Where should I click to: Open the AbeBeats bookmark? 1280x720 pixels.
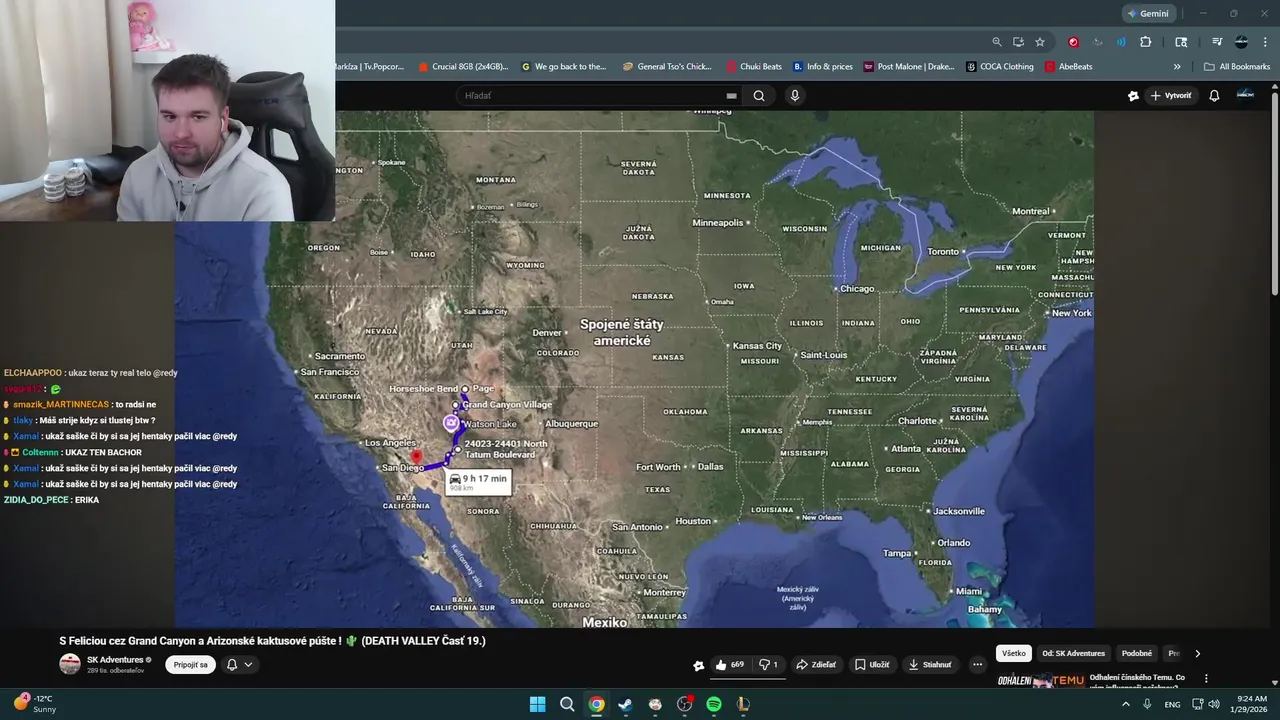tap(1069, 67)
